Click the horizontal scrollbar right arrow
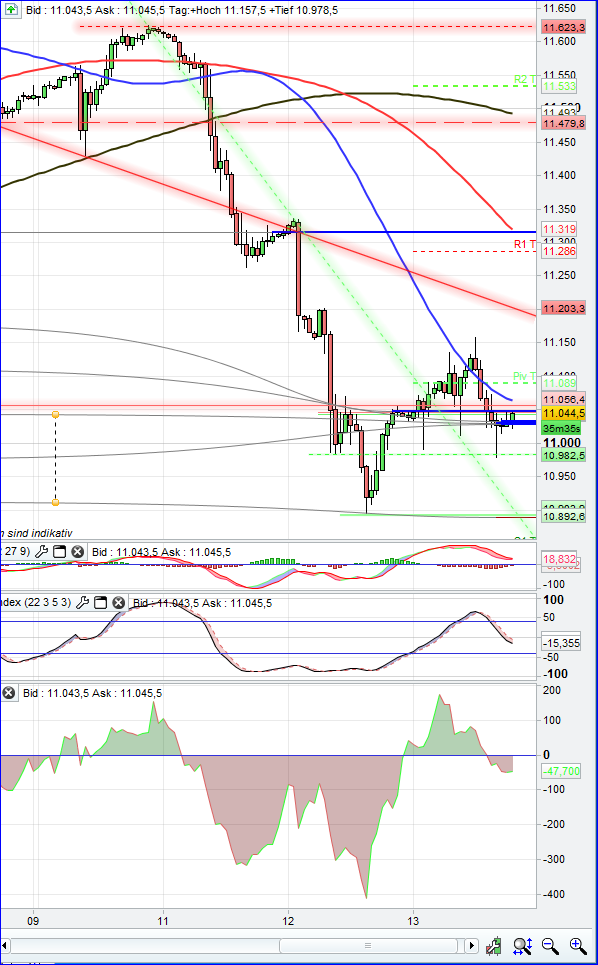Screen dimensions: 598x965 pos(471,945)
